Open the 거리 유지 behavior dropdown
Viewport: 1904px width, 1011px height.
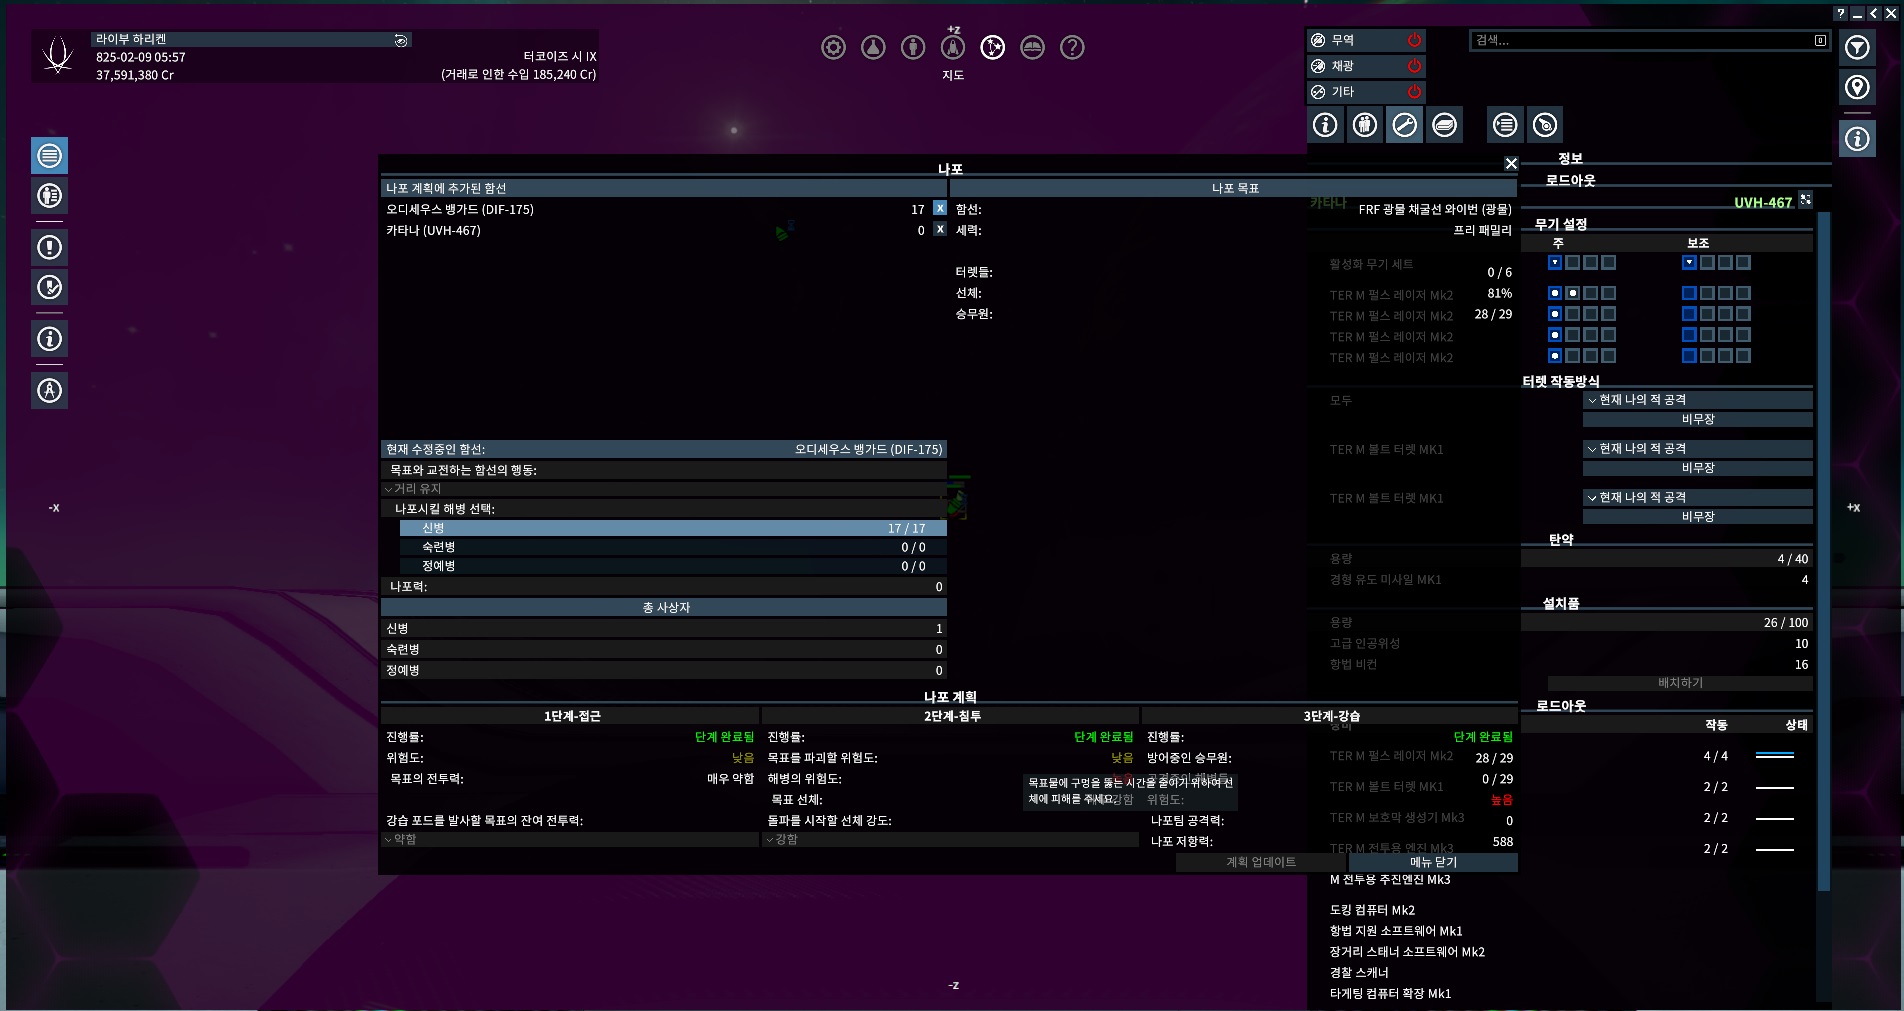[664, 489]
